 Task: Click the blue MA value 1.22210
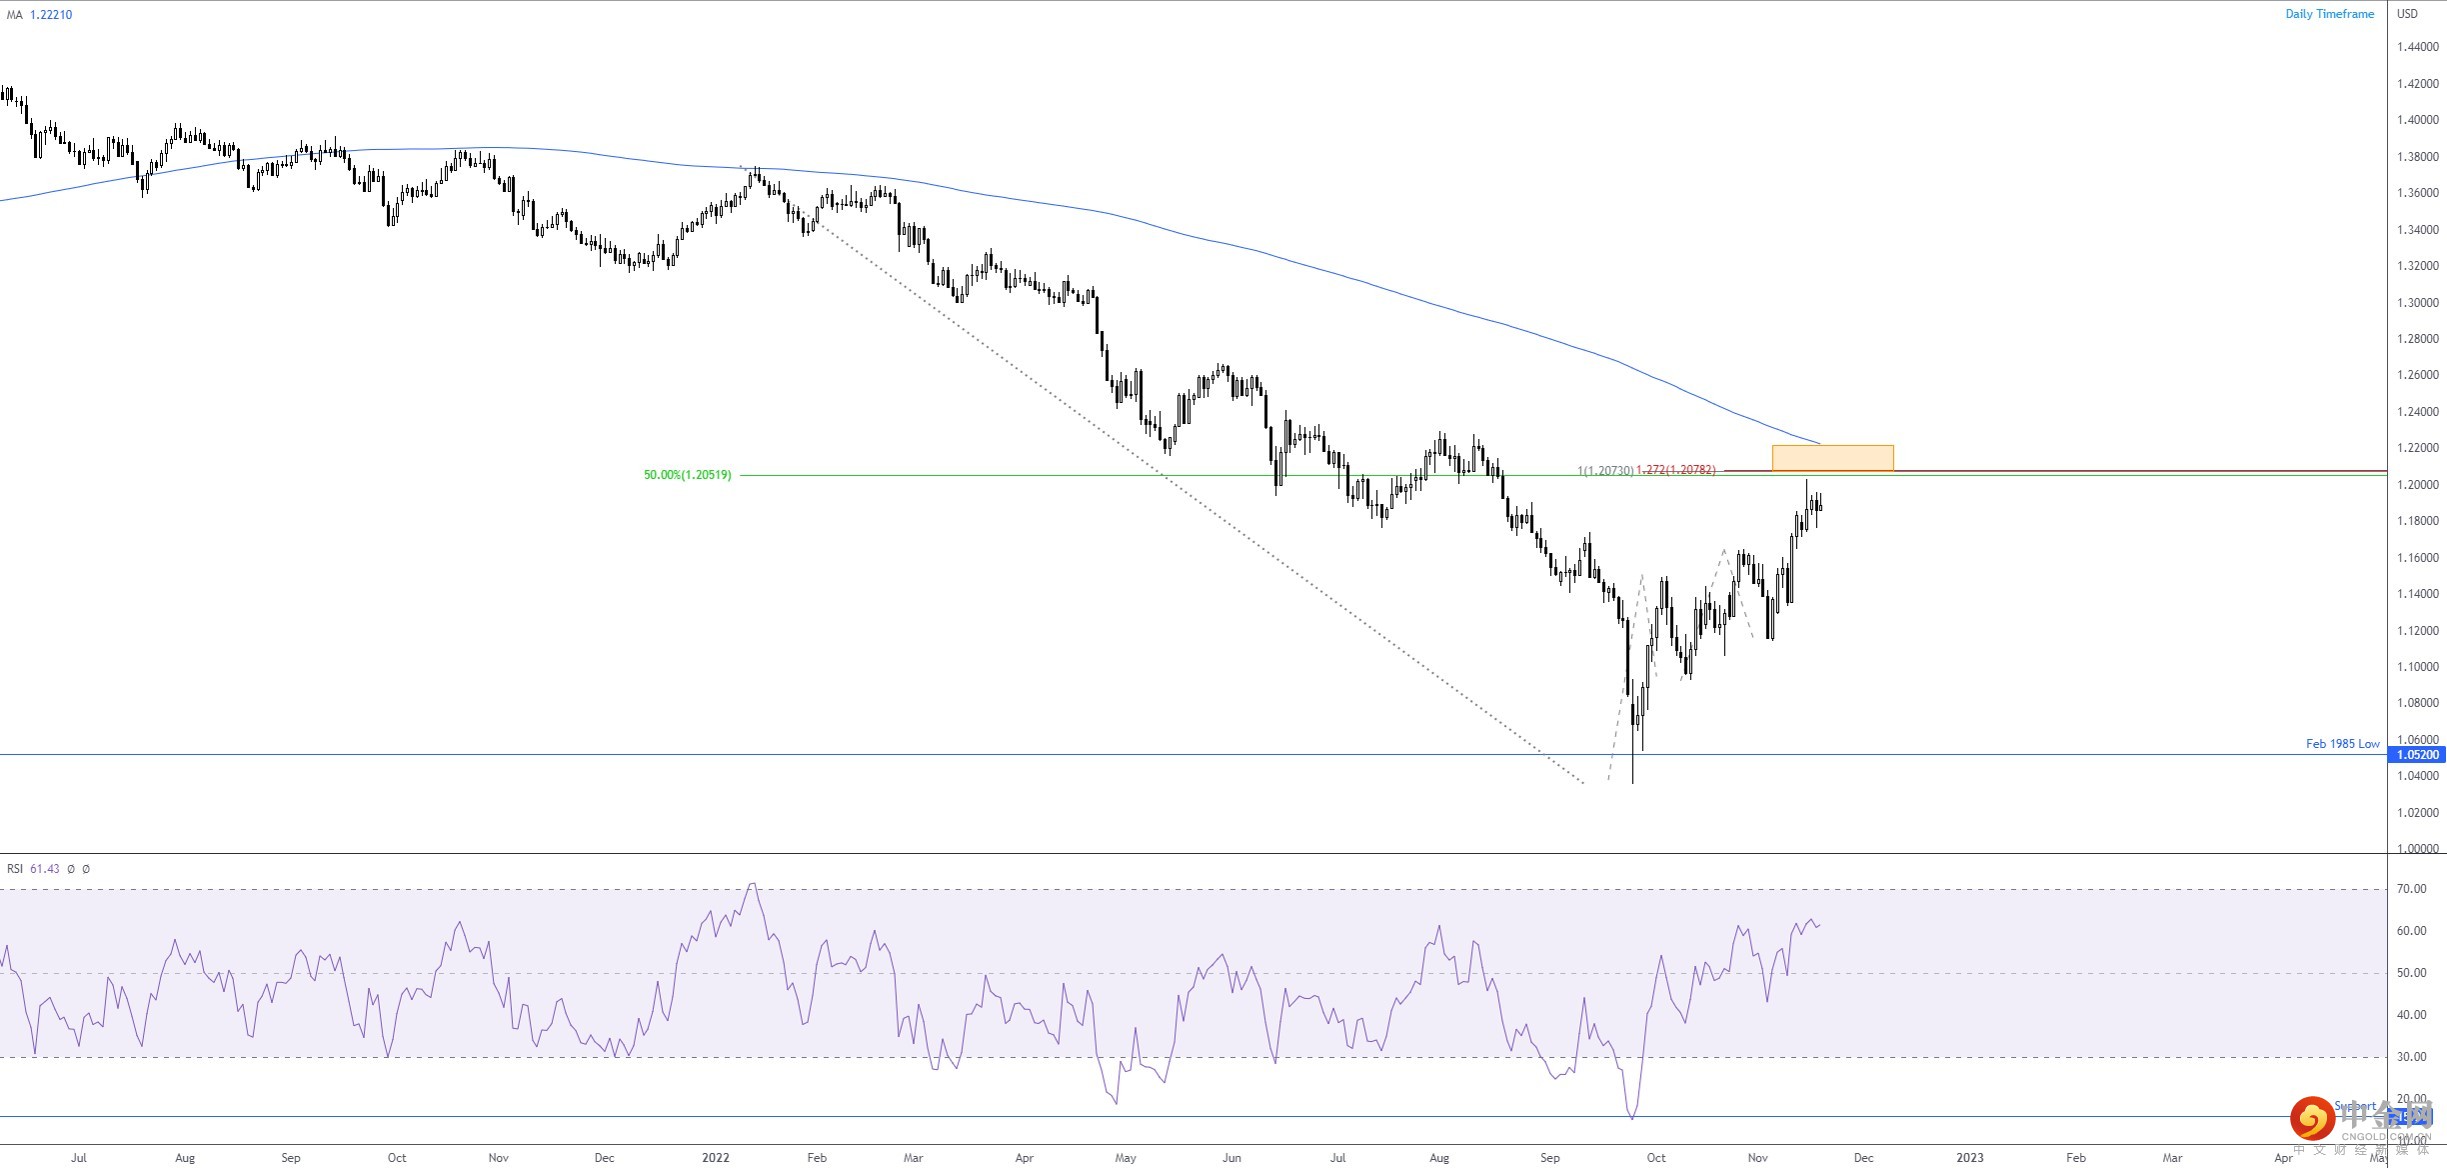click(49, 15)
